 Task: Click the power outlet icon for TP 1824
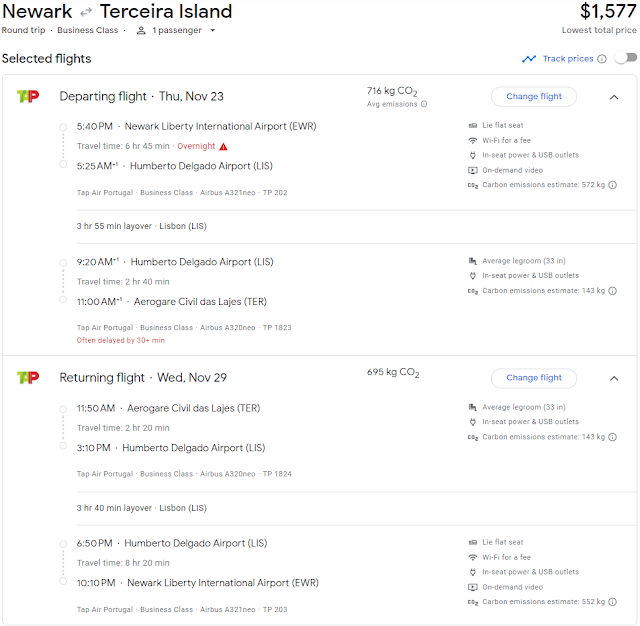coord(473,422)
